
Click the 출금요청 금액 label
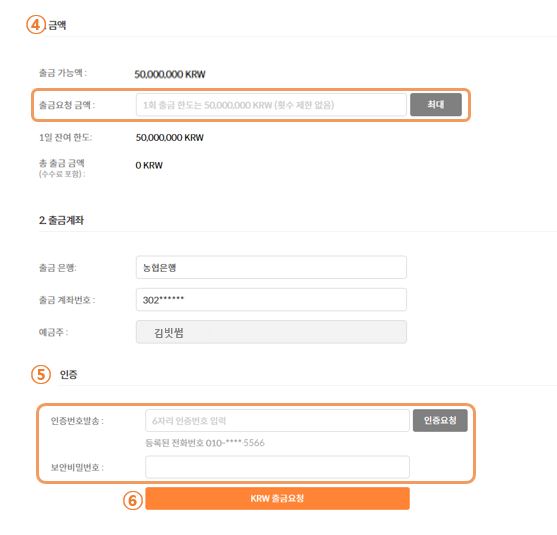(x=67, y=105)
